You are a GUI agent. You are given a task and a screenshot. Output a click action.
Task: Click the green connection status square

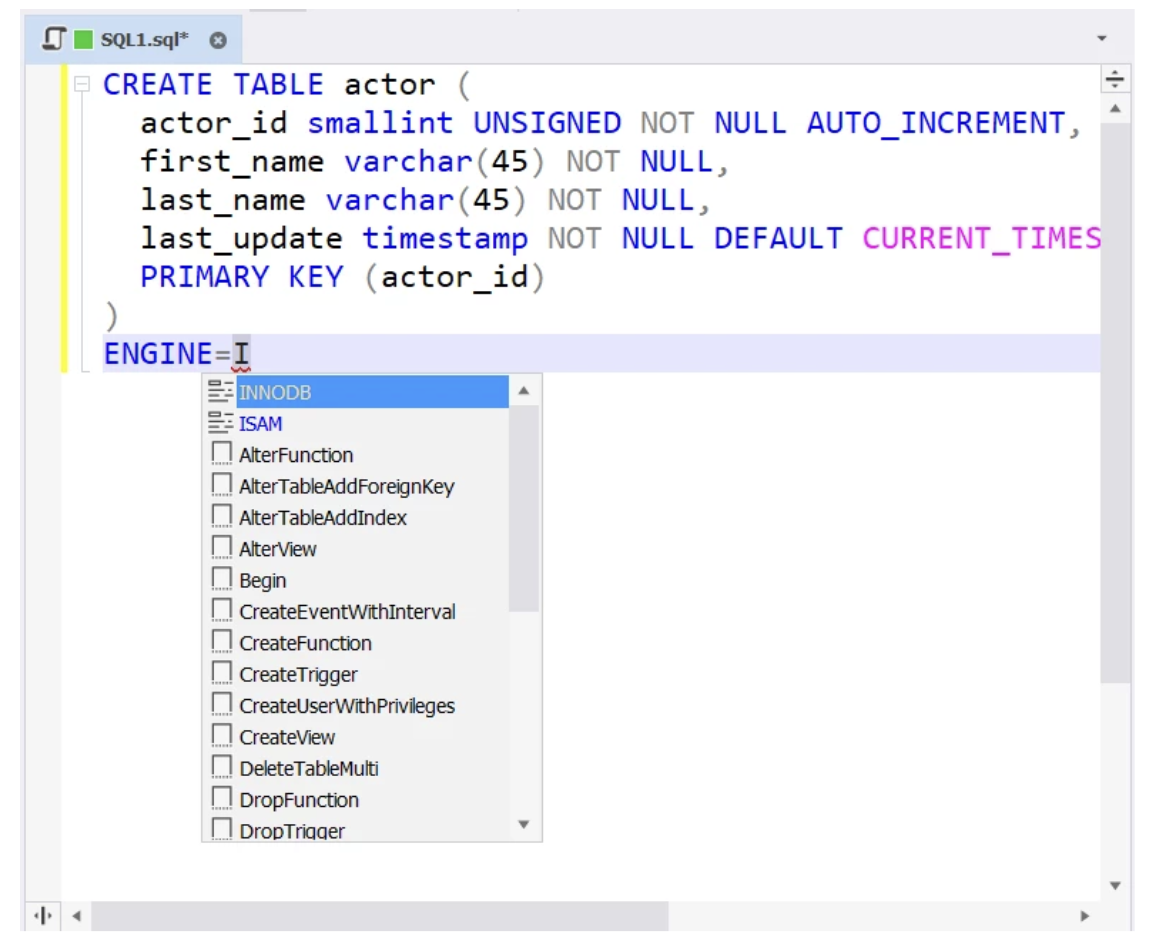(x=84, y=39)
